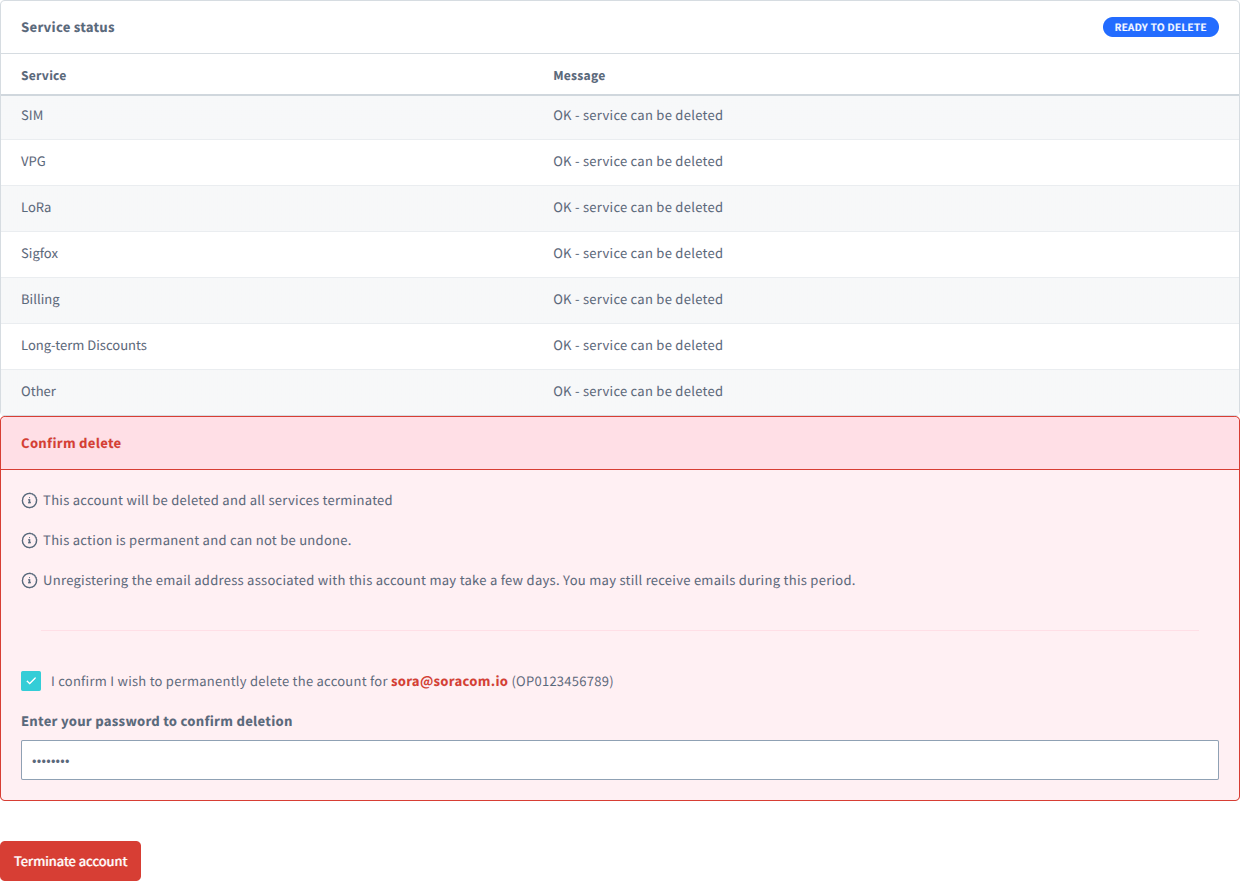The width and height of the screenshot is (1240, 881).
Task: Click the Message column header
Action: coord(579,76)
